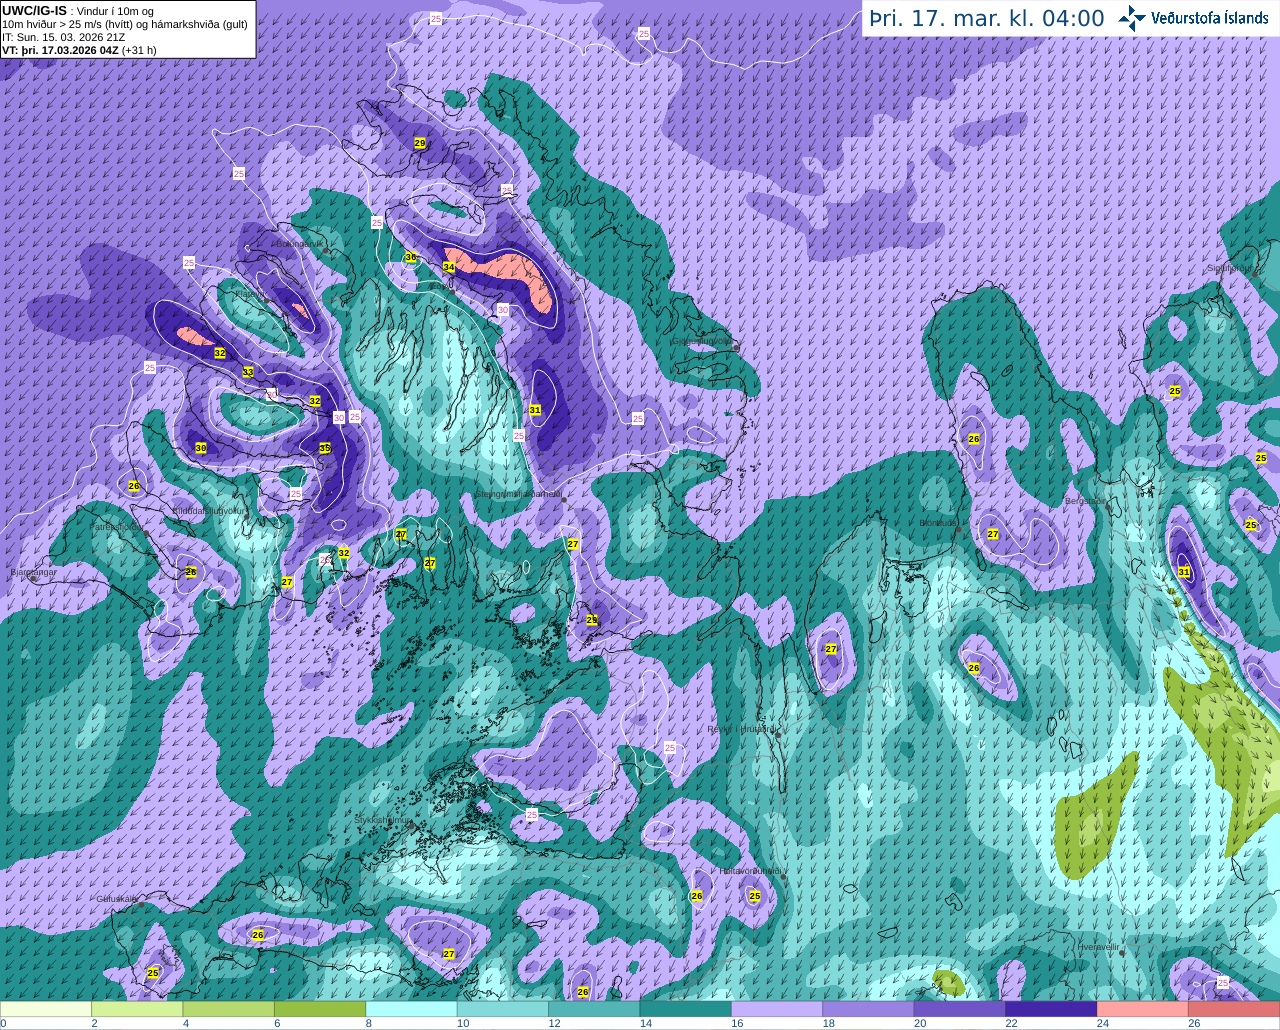The height and width of the screenshot is (1030, 1280).
Task: Click the Stykkishólmur station label
Action: [x=383, y=820]
